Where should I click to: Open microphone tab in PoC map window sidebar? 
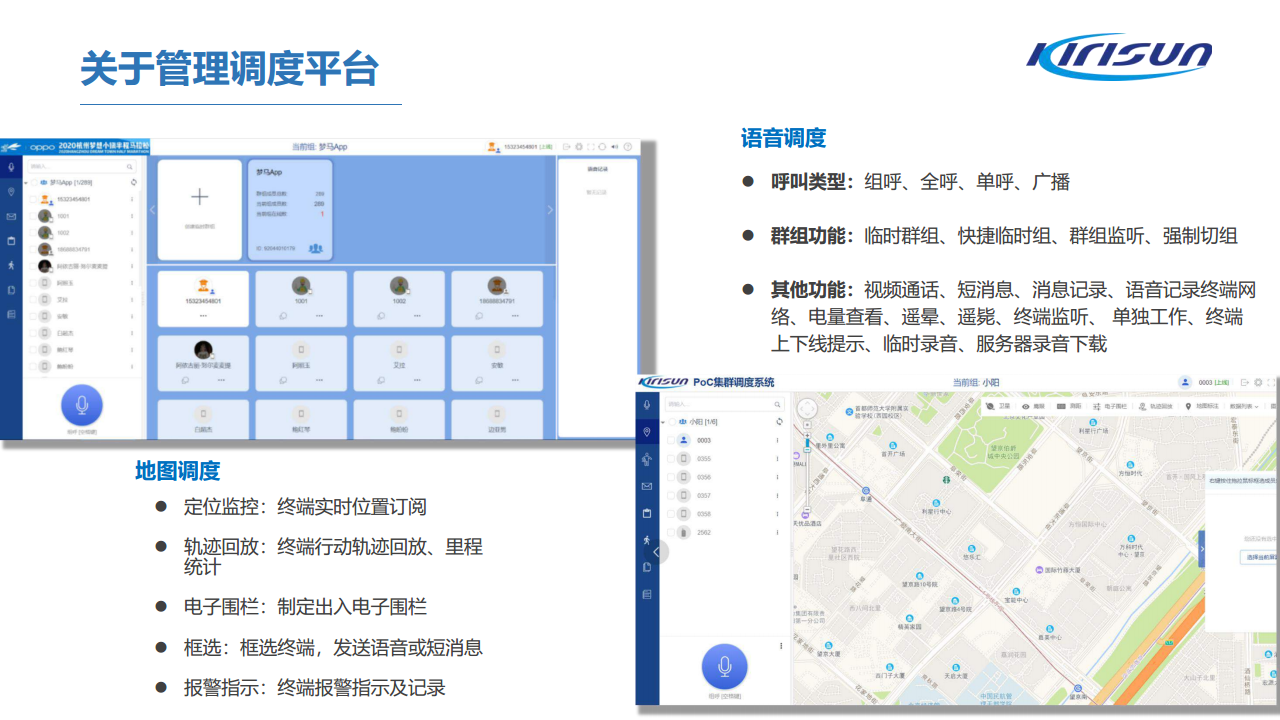(x=647, y=405)
